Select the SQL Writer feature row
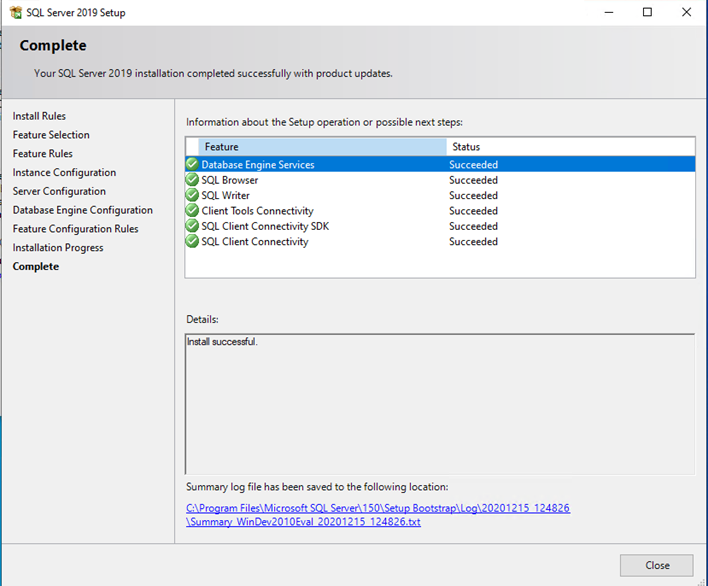The image size is (708, 586). 440,195
